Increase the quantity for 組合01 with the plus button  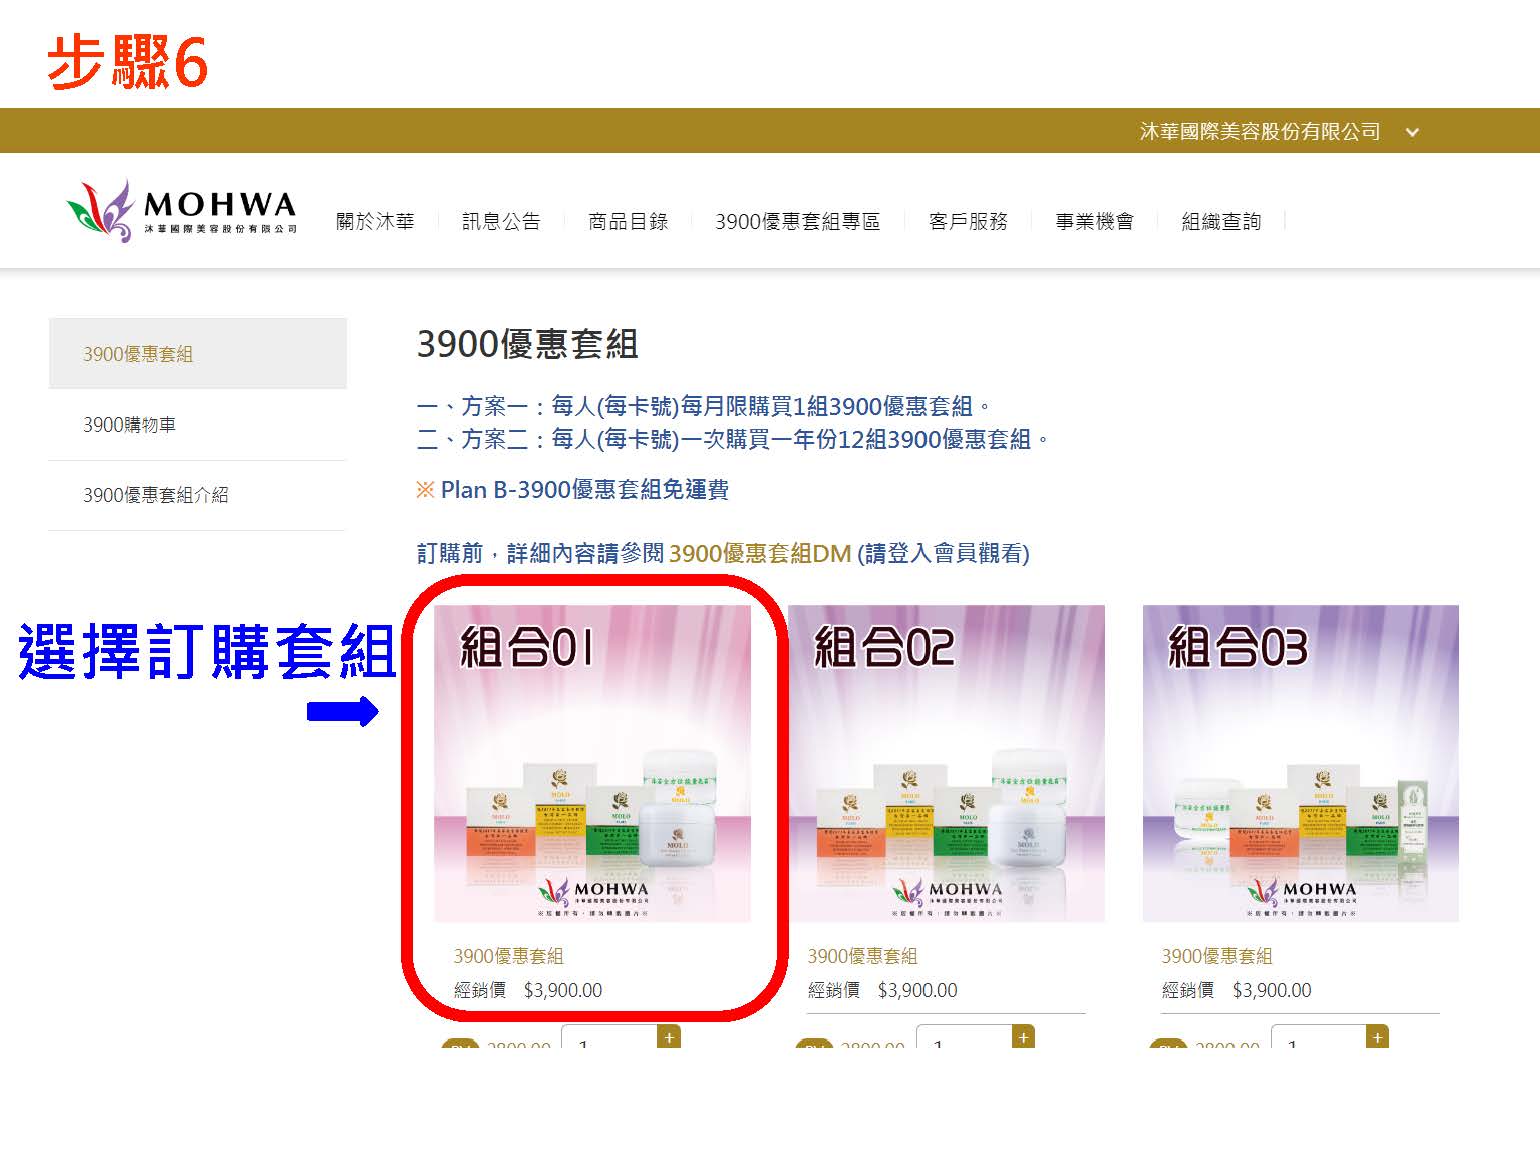pyautogui.click(x=669, y=1037)
